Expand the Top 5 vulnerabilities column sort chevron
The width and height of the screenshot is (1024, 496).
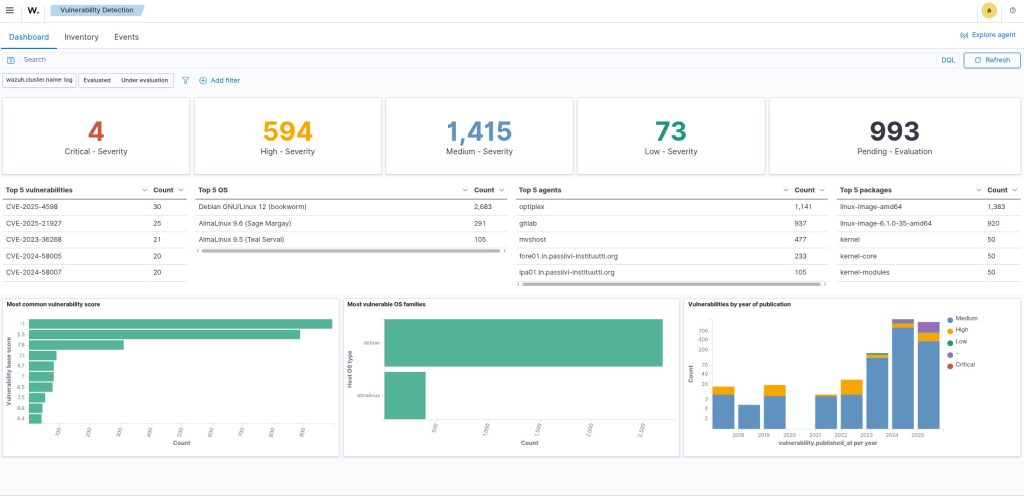point(144,189)
